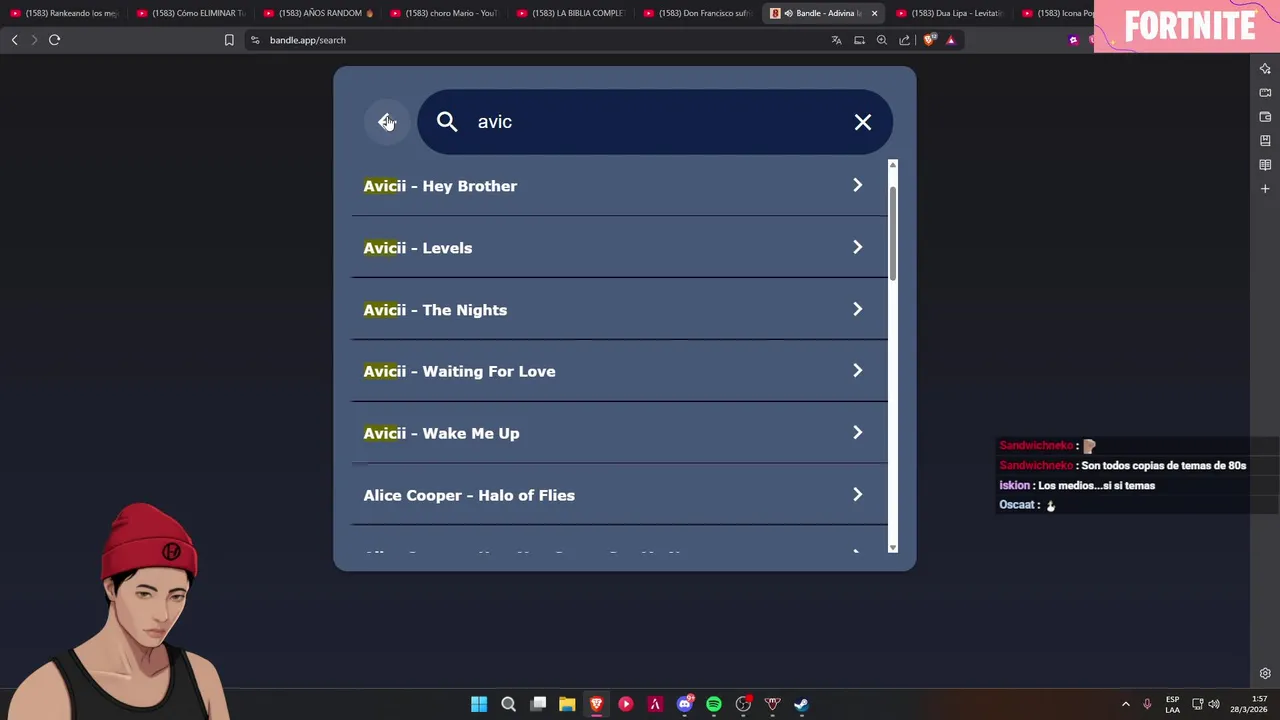Open the red play-button app on taskbar
The width and height of the screenshot is (1280, 720).
626,704
